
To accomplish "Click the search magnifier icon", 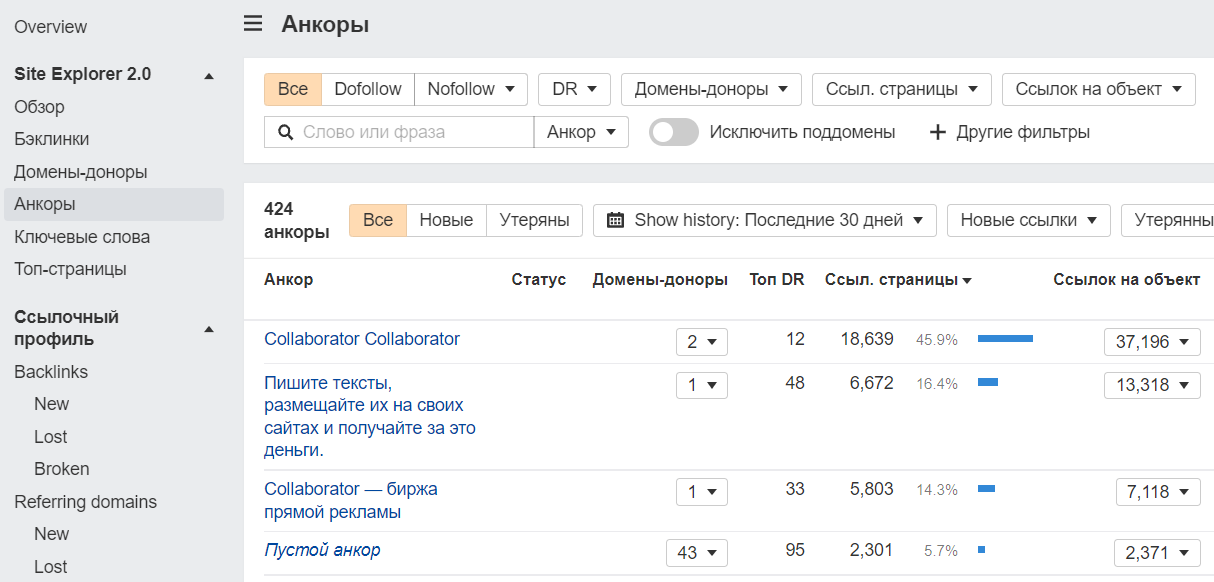I will [285, 132].
